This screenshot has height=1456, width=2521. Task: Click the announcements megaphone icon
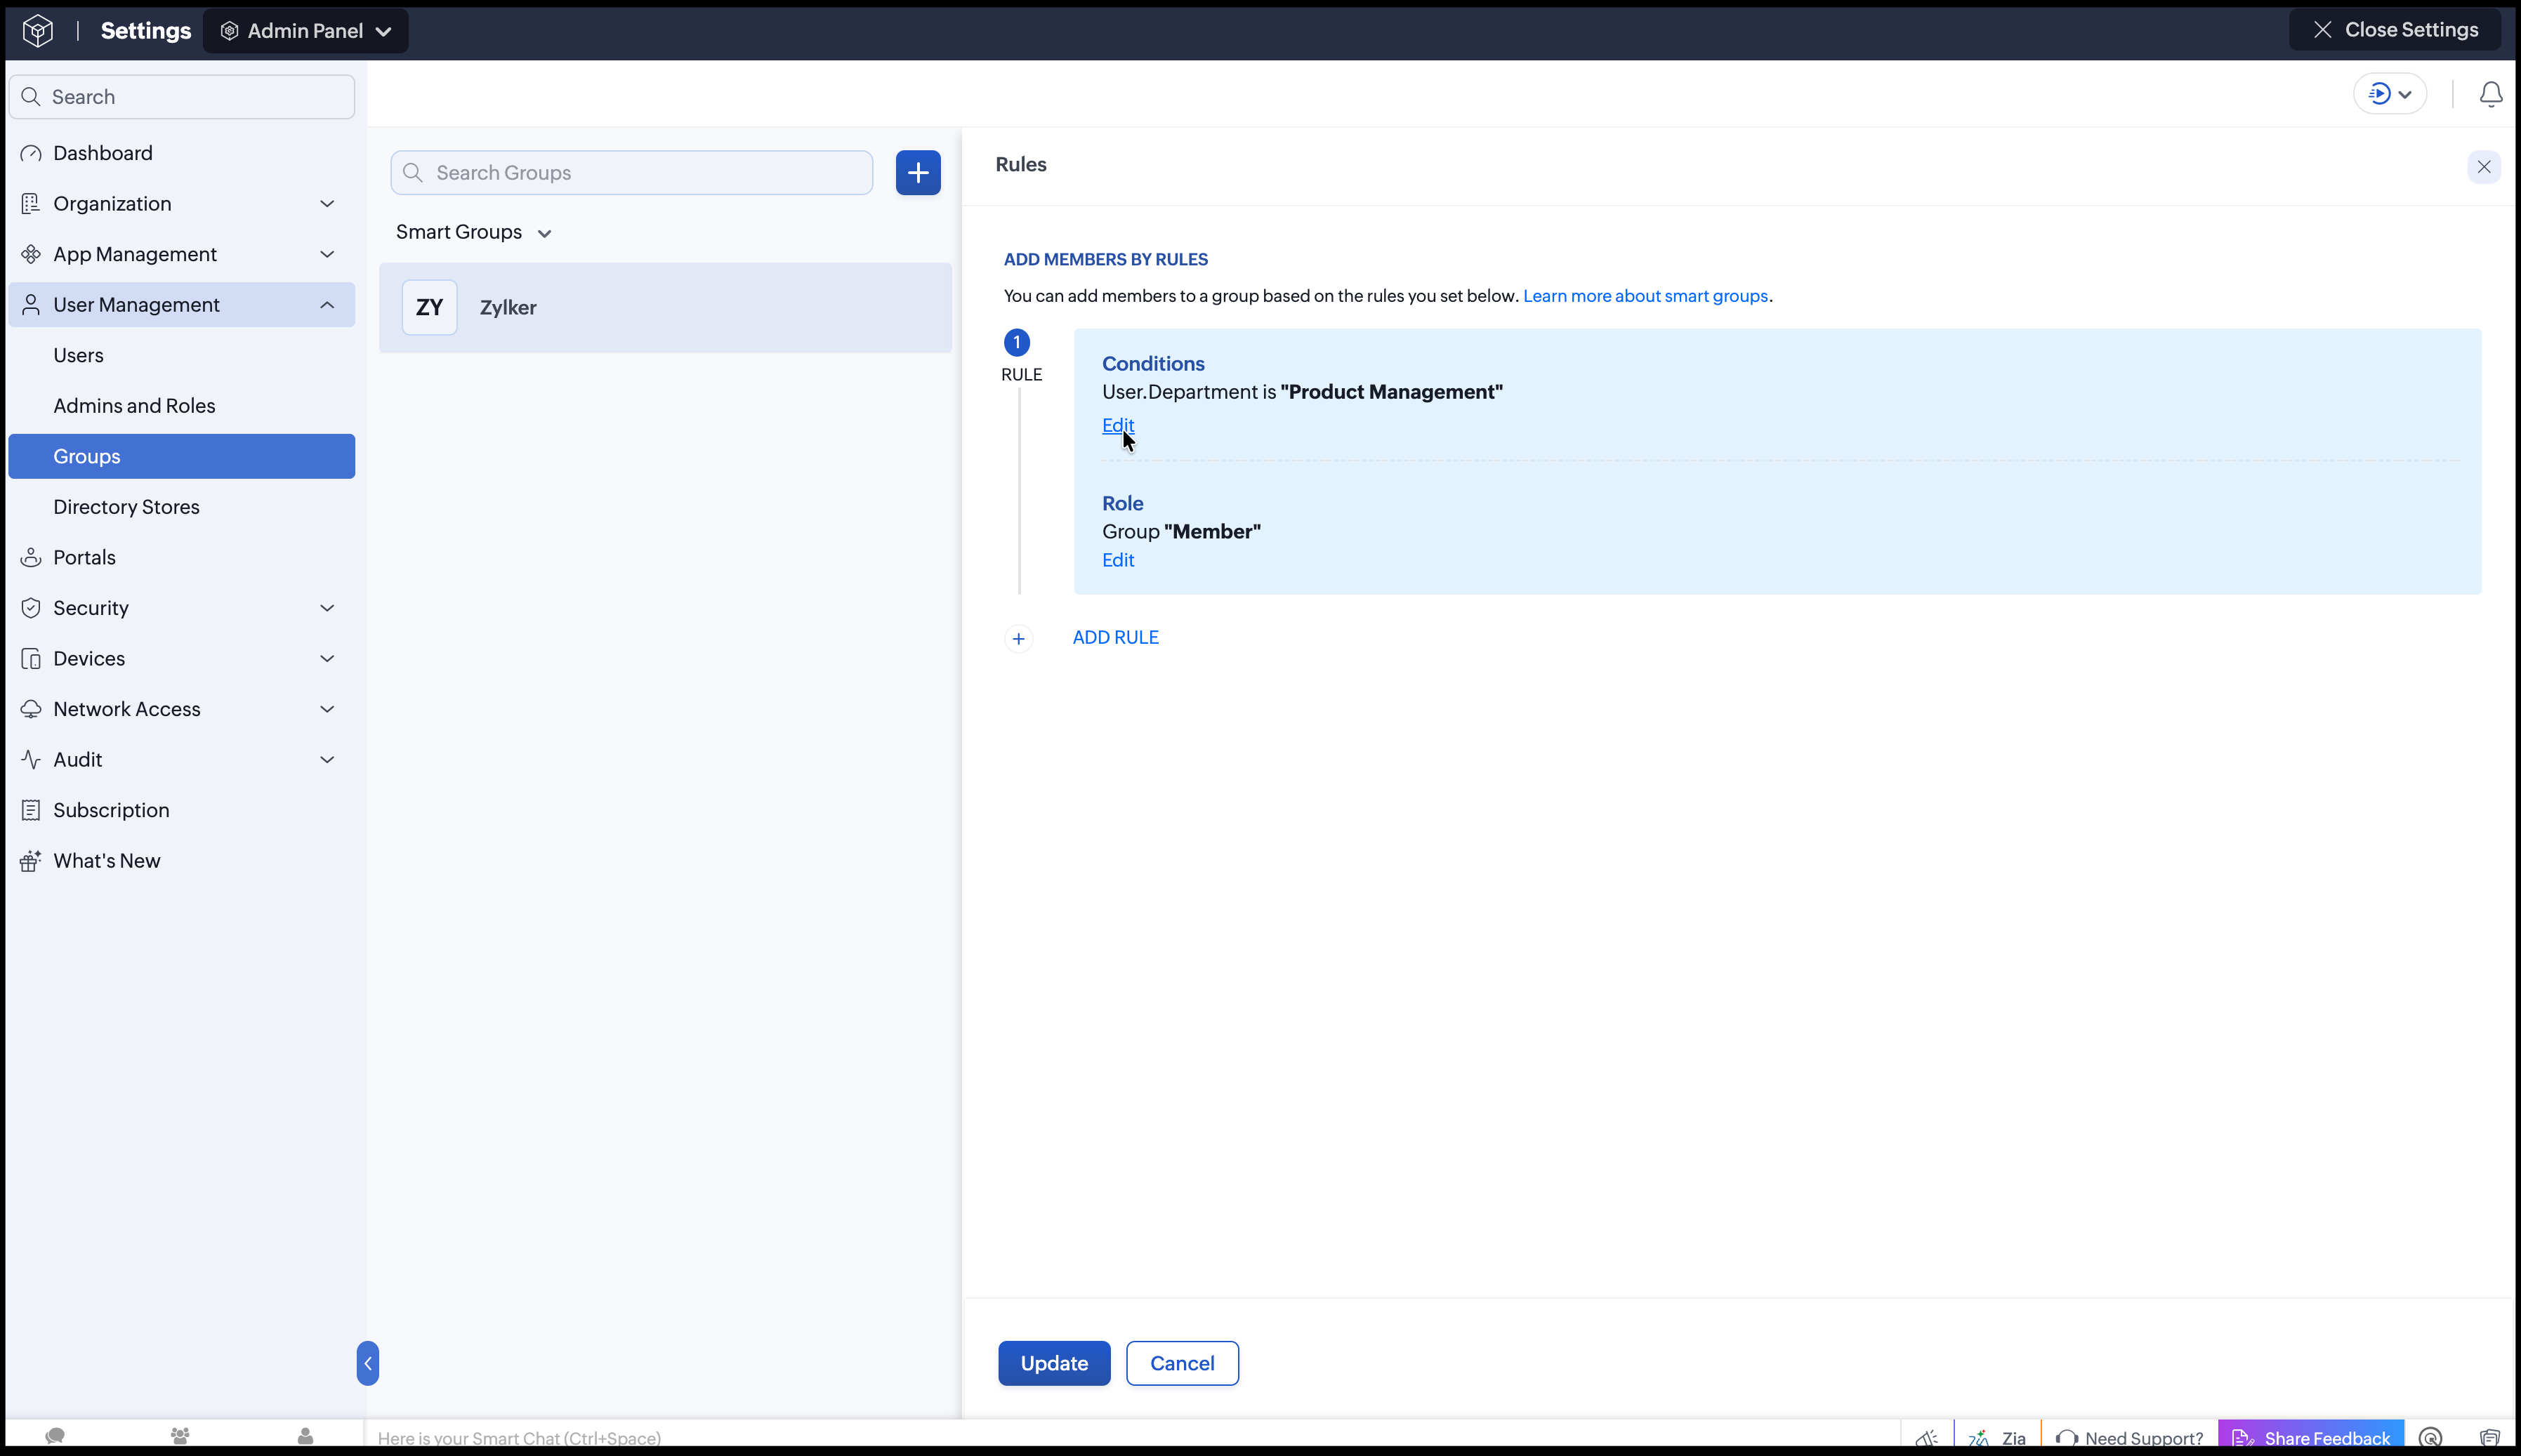tap(1926, 1438)
